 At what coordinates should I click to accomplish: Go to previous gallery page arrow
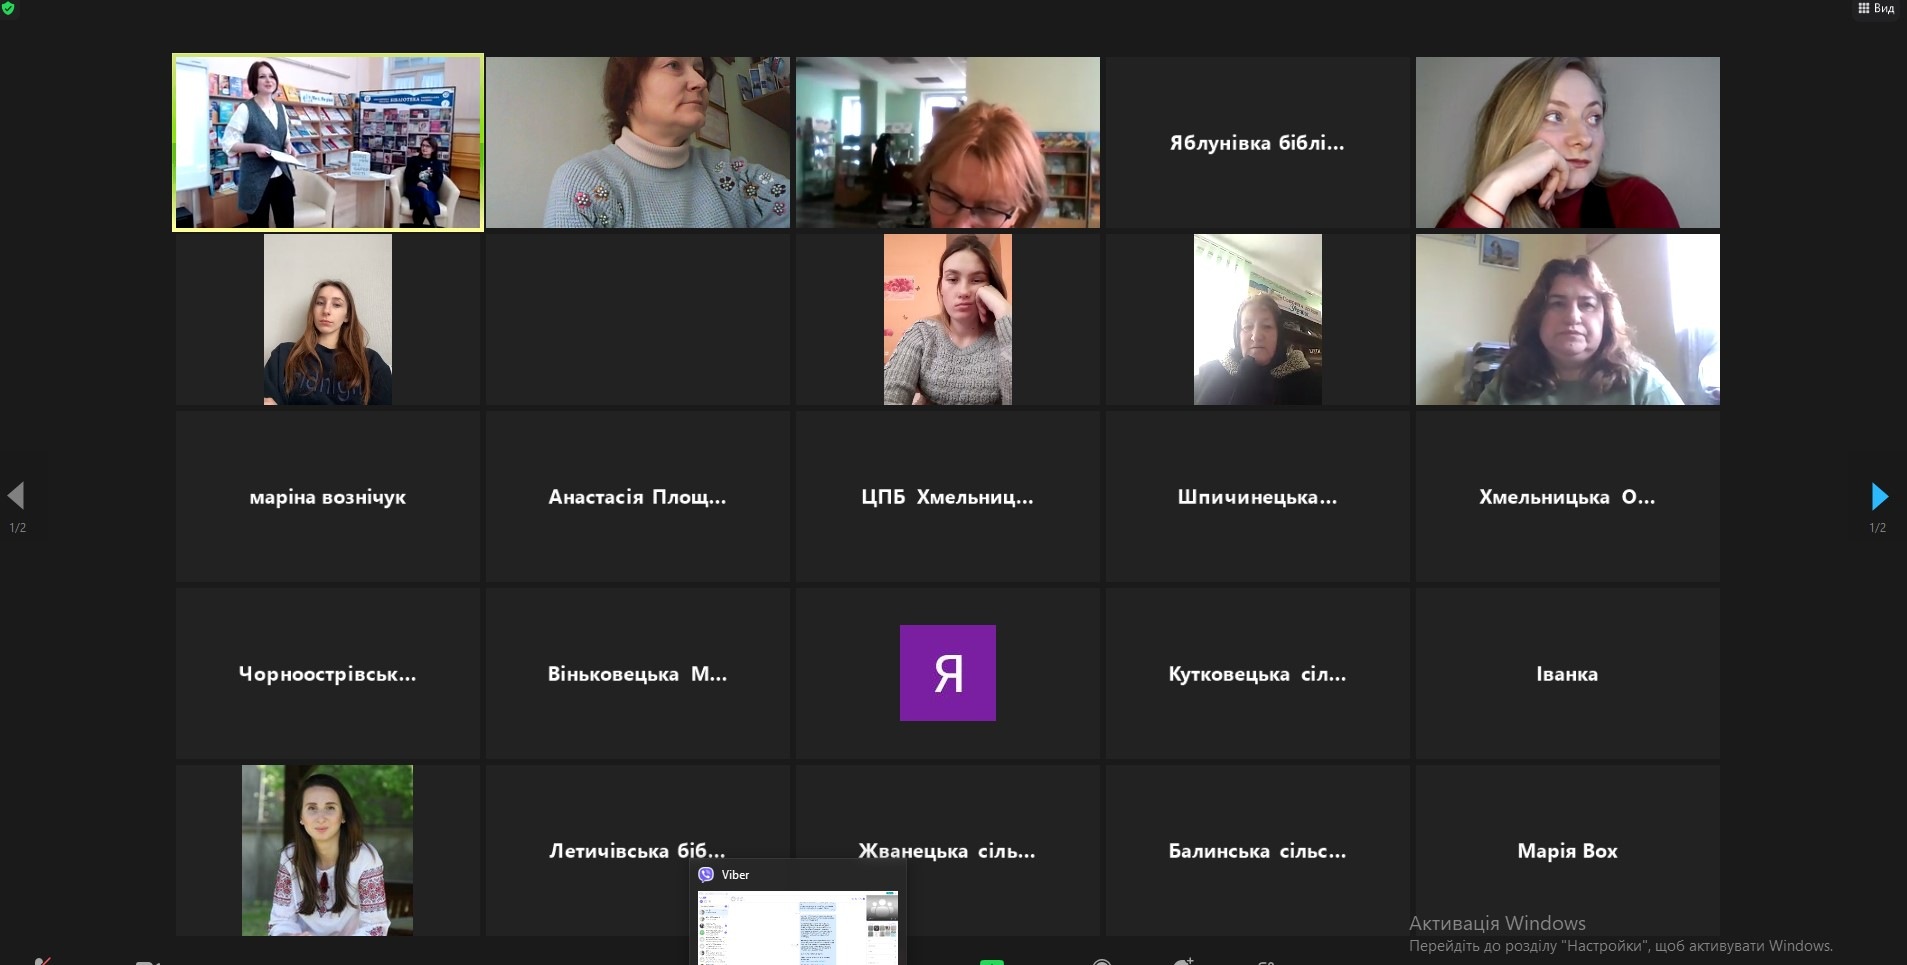coord(16,496)
